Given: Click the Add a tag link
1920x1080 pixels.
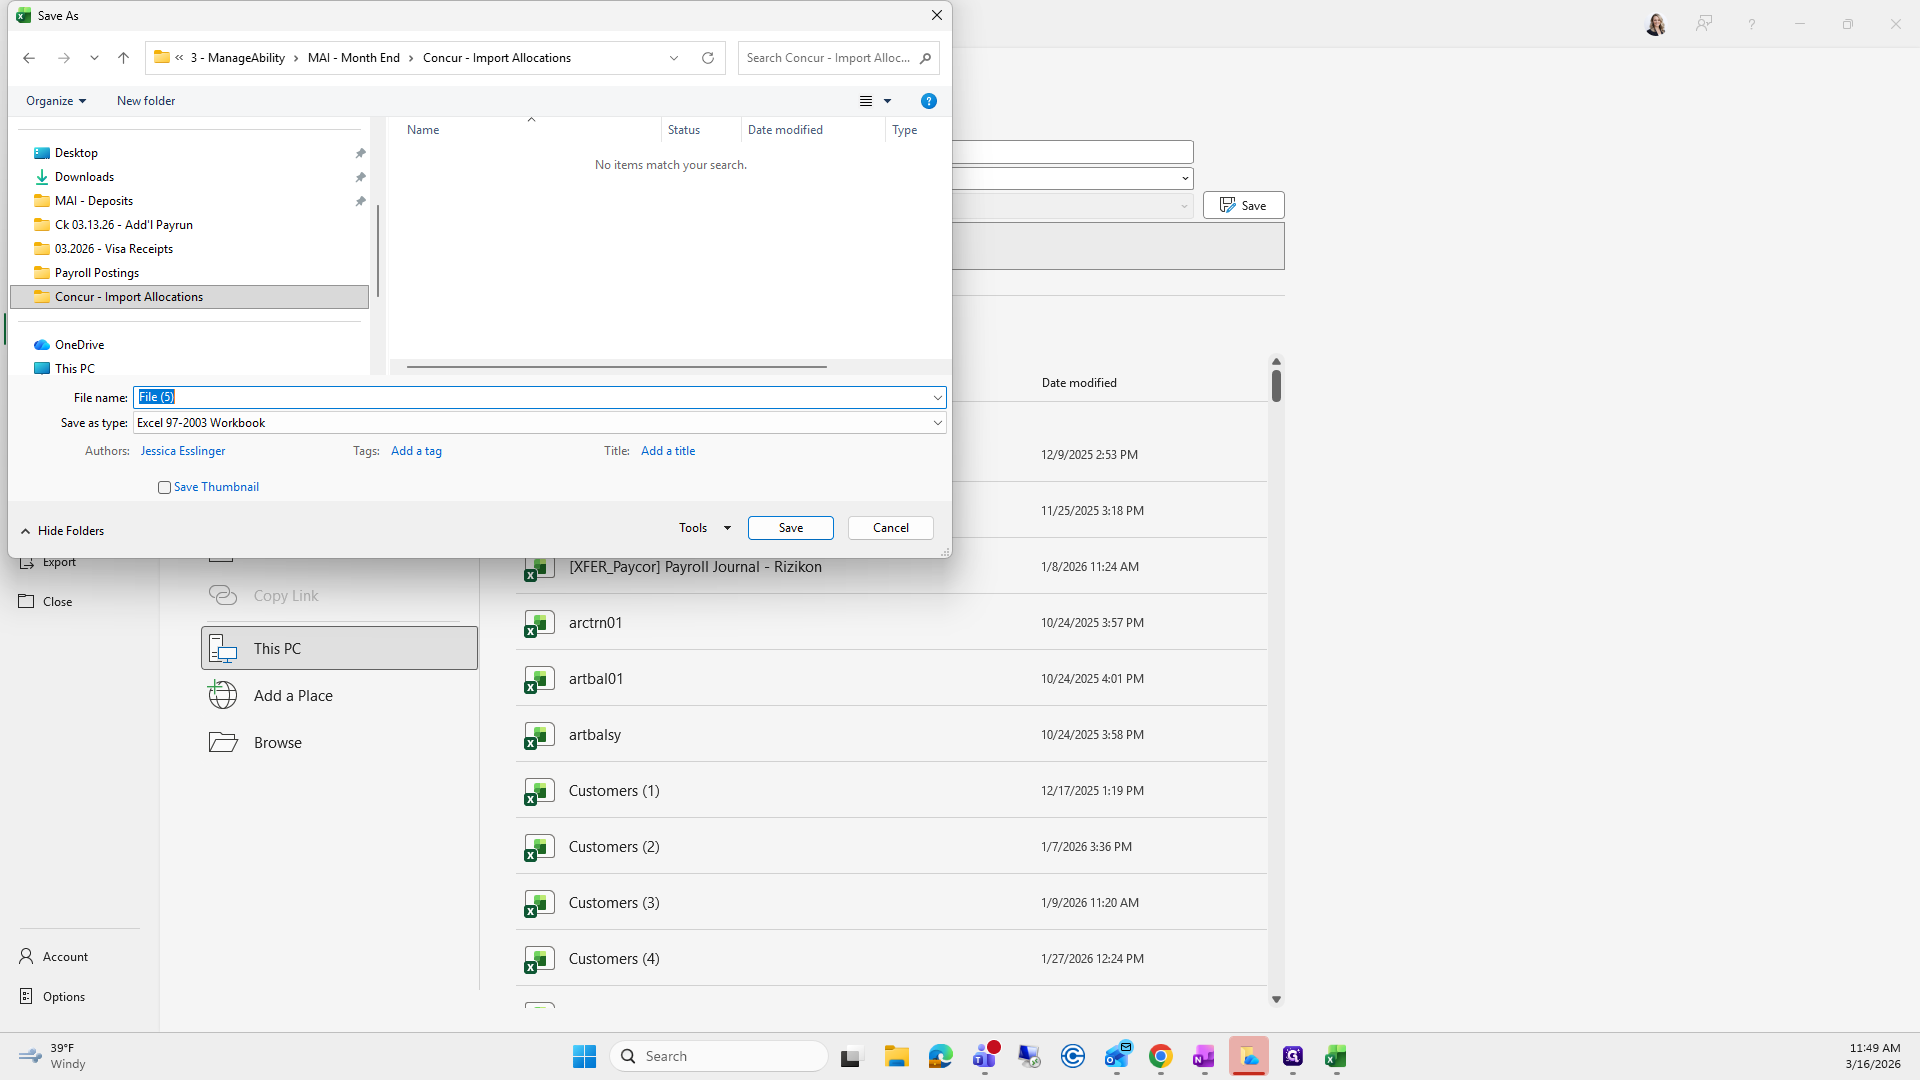Looking at the screenshot, I should [x=416, y=451].
